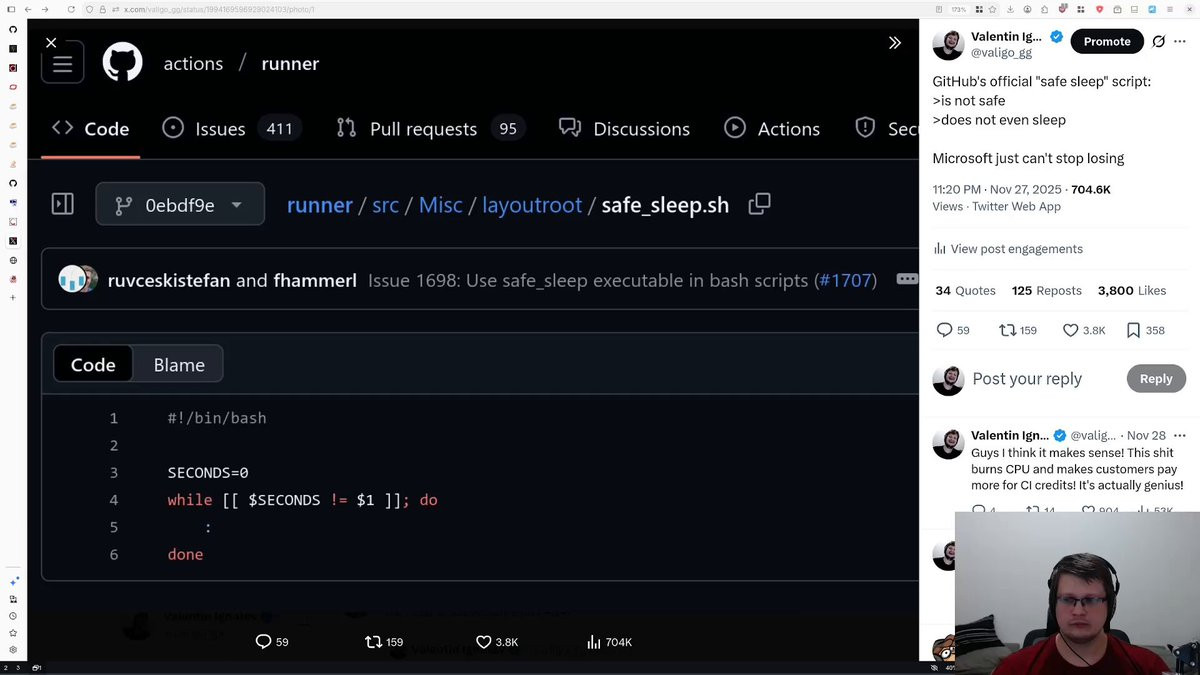Click the Reply button

[x=1156, y=378]
